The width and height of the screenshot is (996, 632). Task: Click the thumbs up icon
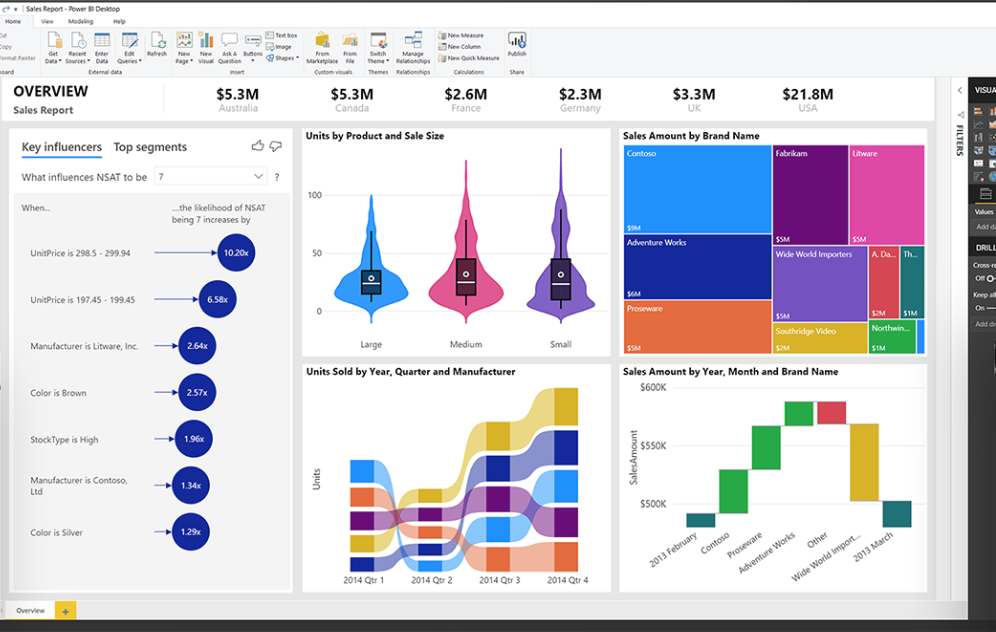point(257,146)
